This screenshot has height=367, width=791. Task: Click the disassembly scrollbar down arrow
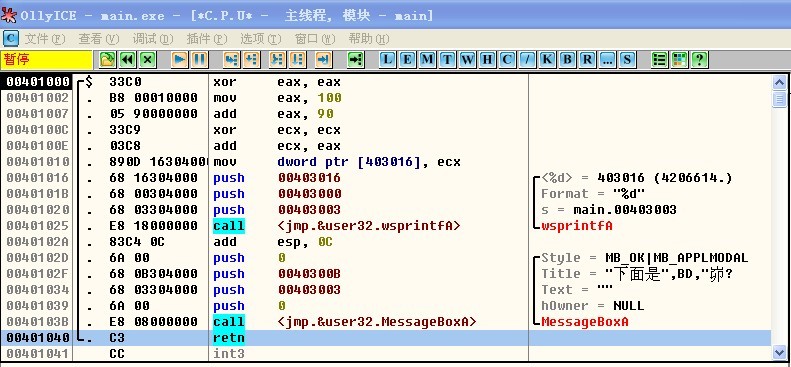click(779, 351)
